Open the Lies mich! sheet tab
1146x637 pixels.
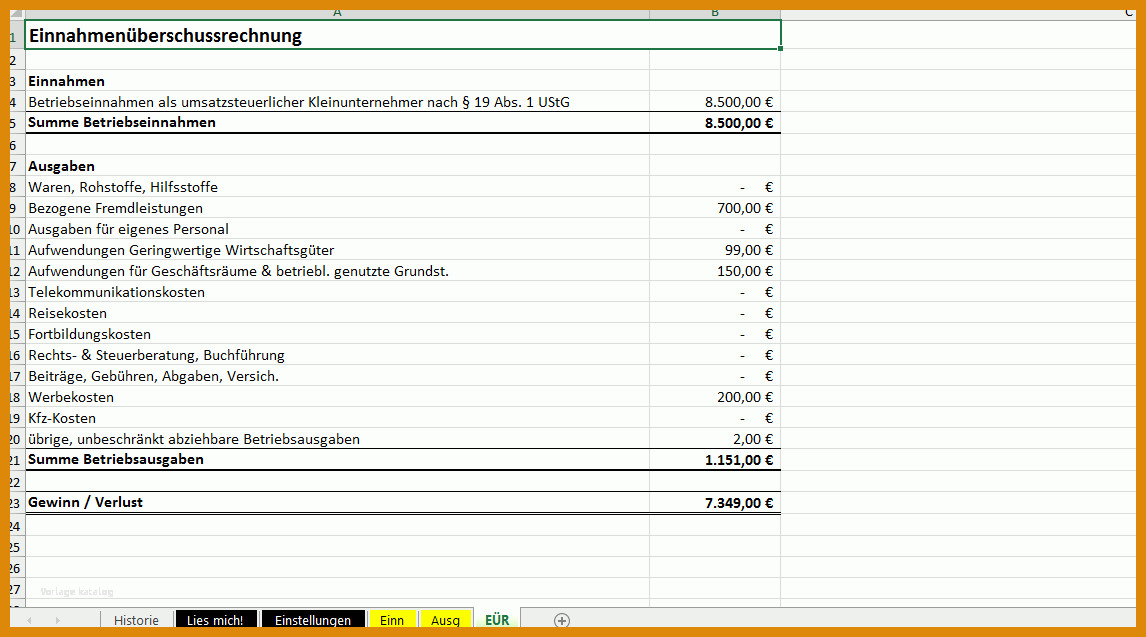pos(216,620)
